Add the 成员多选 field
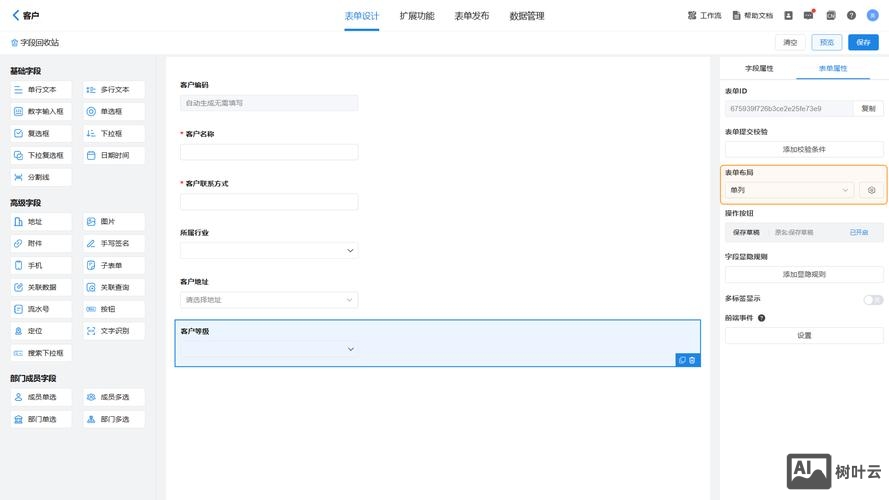This screenshot has height=500, width=889. pyautogui.click(x=113, y=397)
